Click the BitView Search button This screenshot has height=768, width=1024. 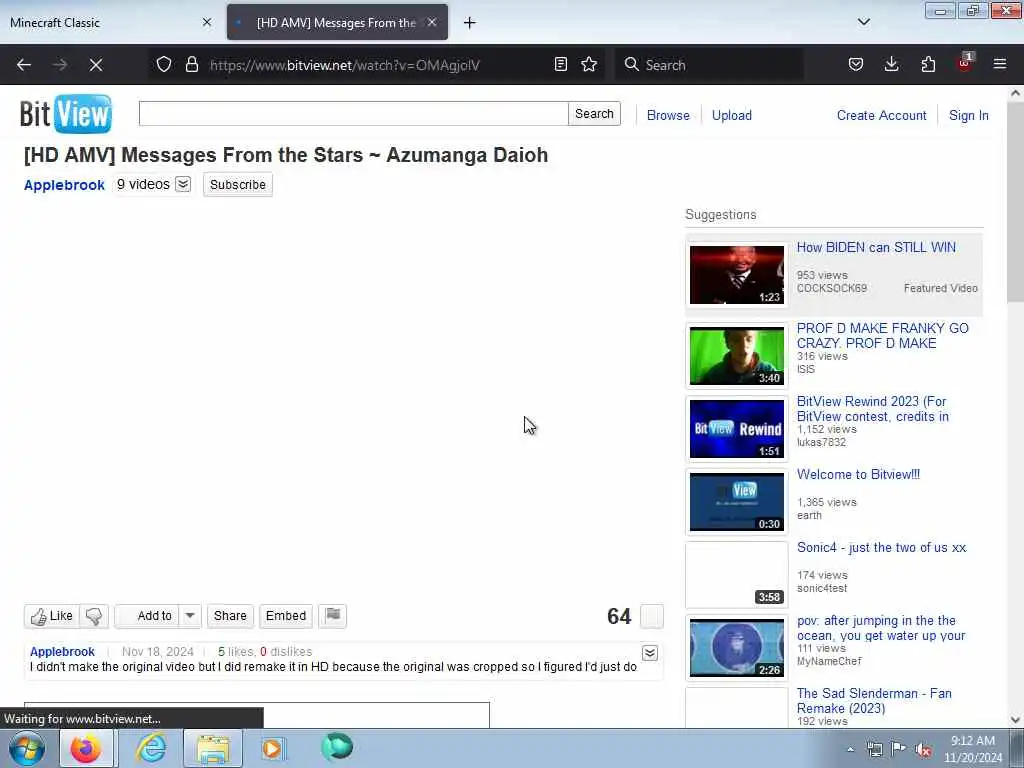594,114
